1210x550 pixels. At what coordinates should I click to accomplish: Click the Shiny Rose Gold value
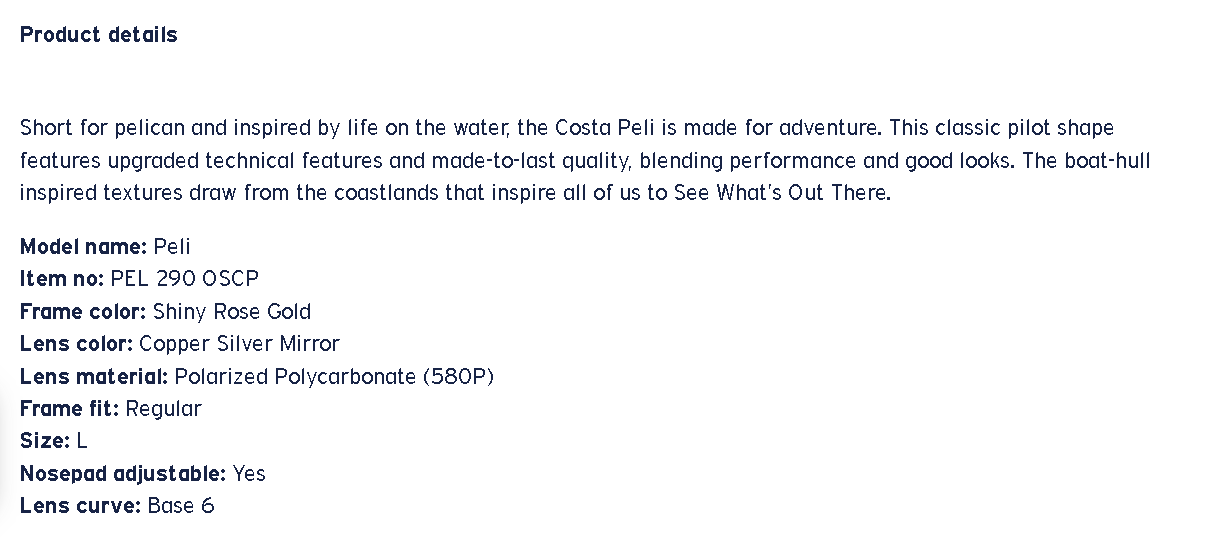coord(232,312)
